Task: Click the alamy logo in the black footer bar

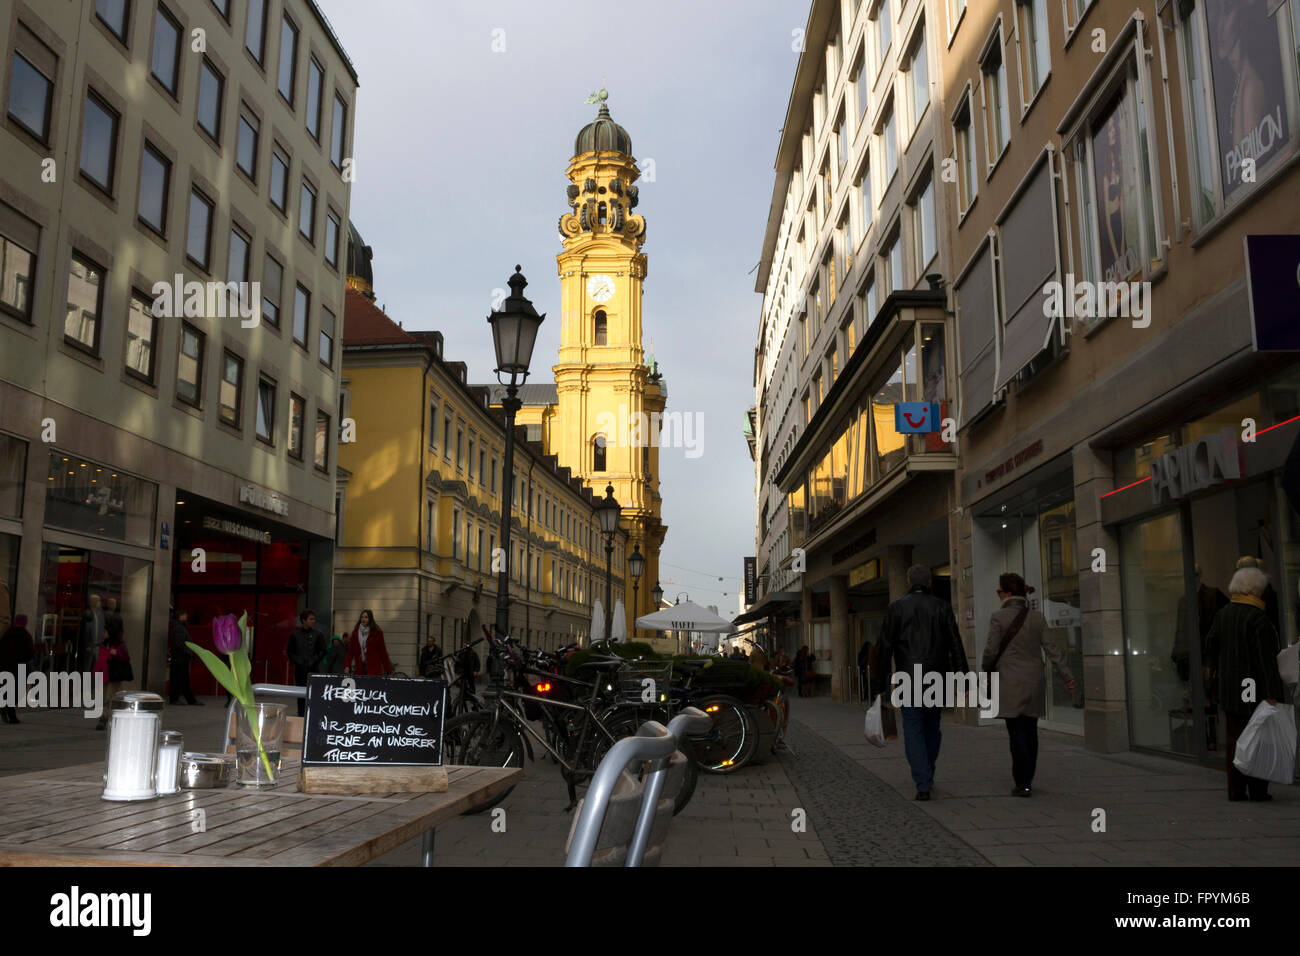Action: click(x=100, y=911)
